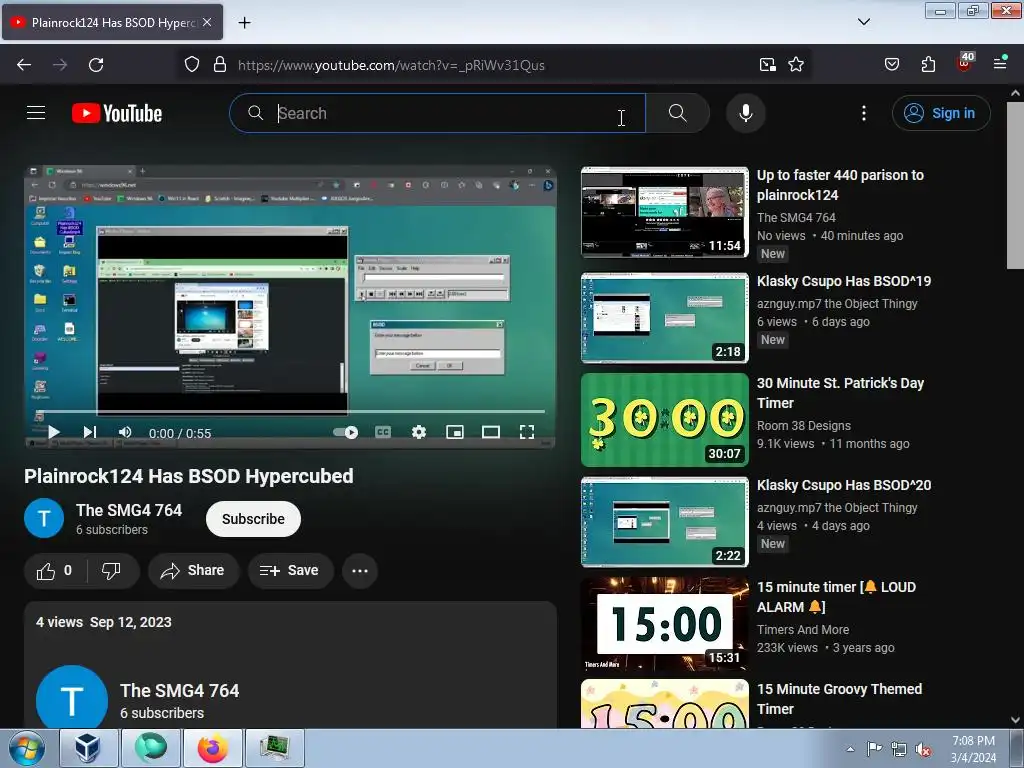Switch to theater mode
Screen dimensions: 1024x768
(490, 432)
